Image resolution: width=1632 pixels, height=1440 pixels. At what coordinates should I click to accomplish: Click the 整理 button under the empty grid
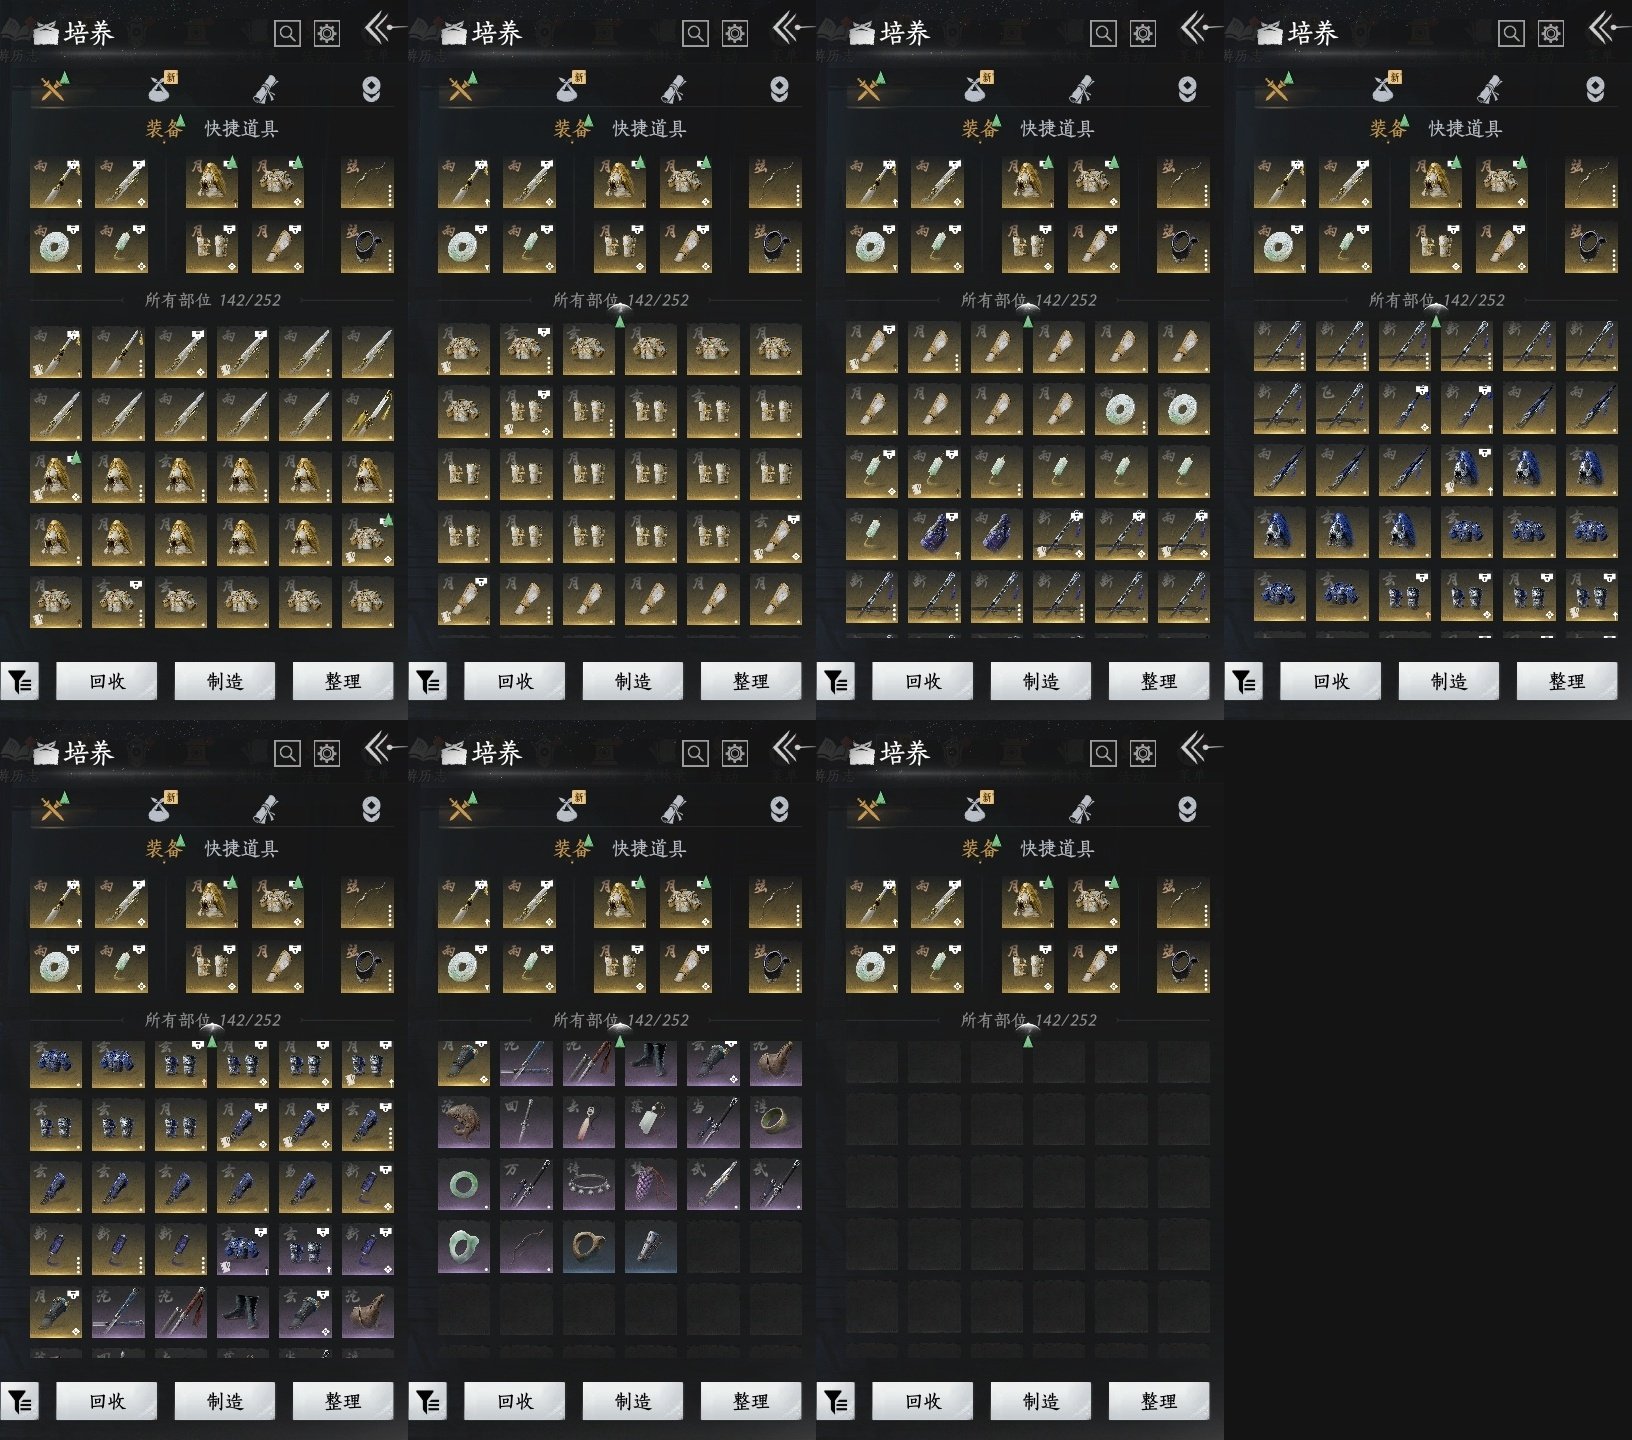pos(1159,1401)
